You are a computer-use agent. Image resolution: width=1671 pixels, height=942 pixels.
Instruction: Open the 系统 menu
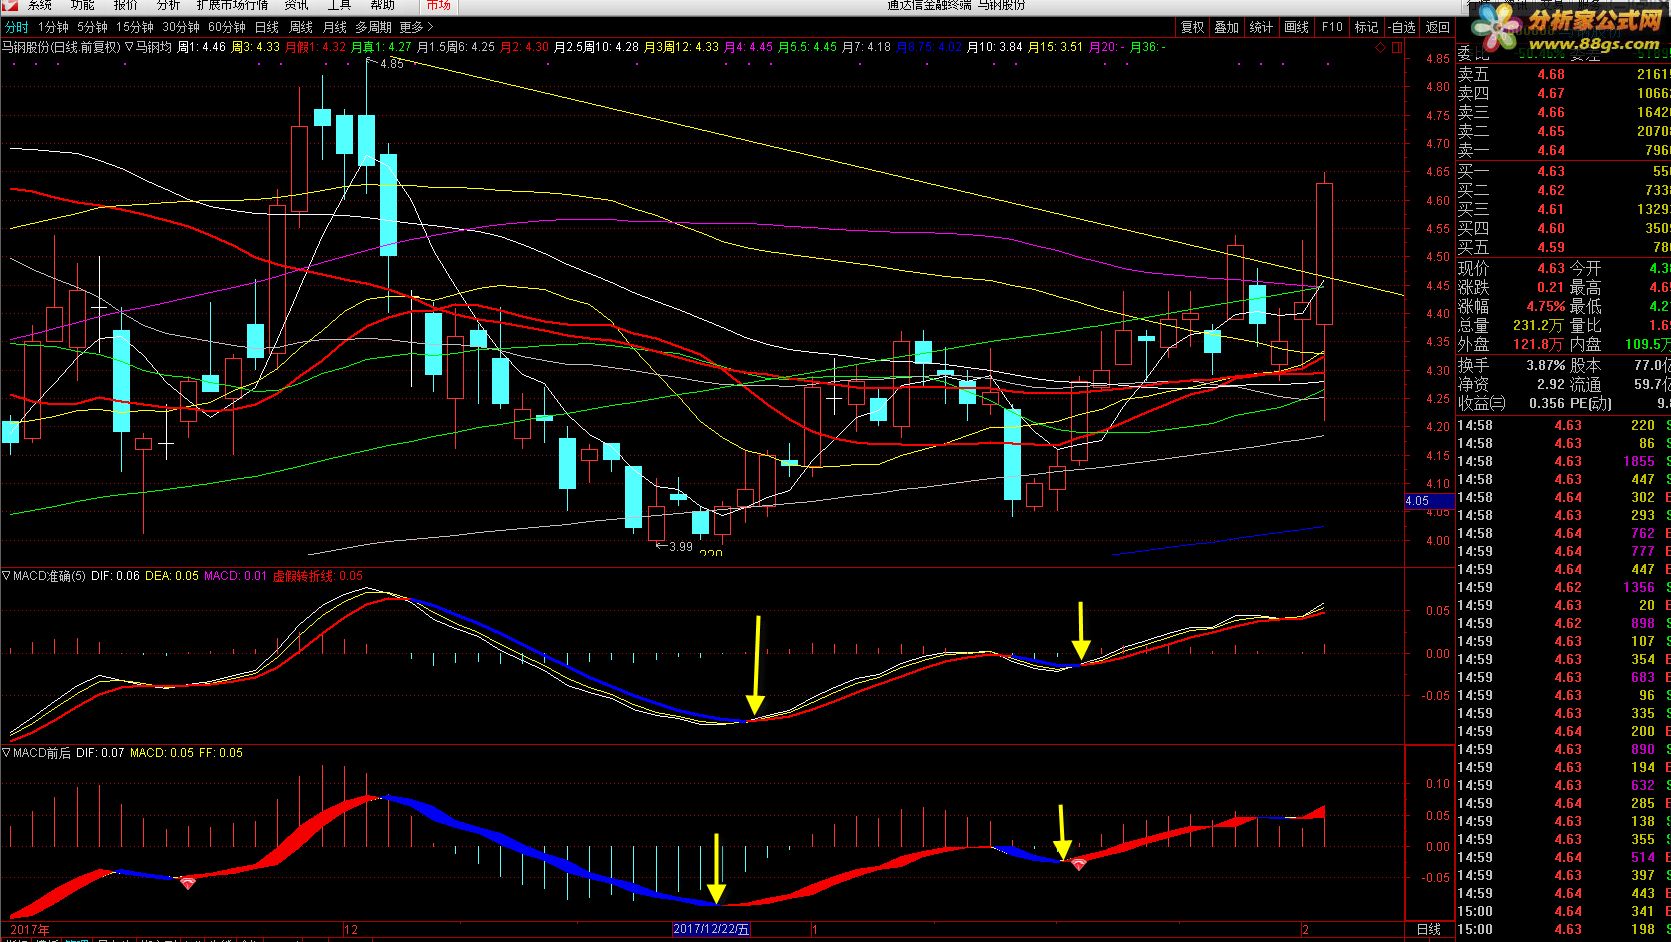[40, 5]
